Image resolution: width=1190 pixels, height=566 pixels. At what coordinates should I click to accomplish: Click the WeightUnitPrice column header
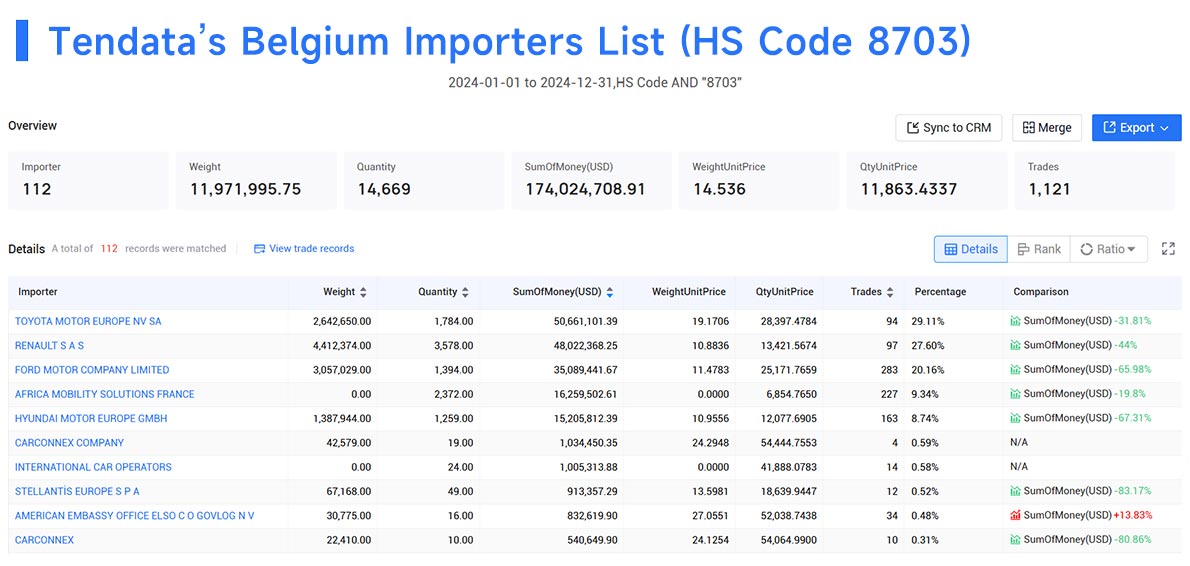click(x=688, y=292)
